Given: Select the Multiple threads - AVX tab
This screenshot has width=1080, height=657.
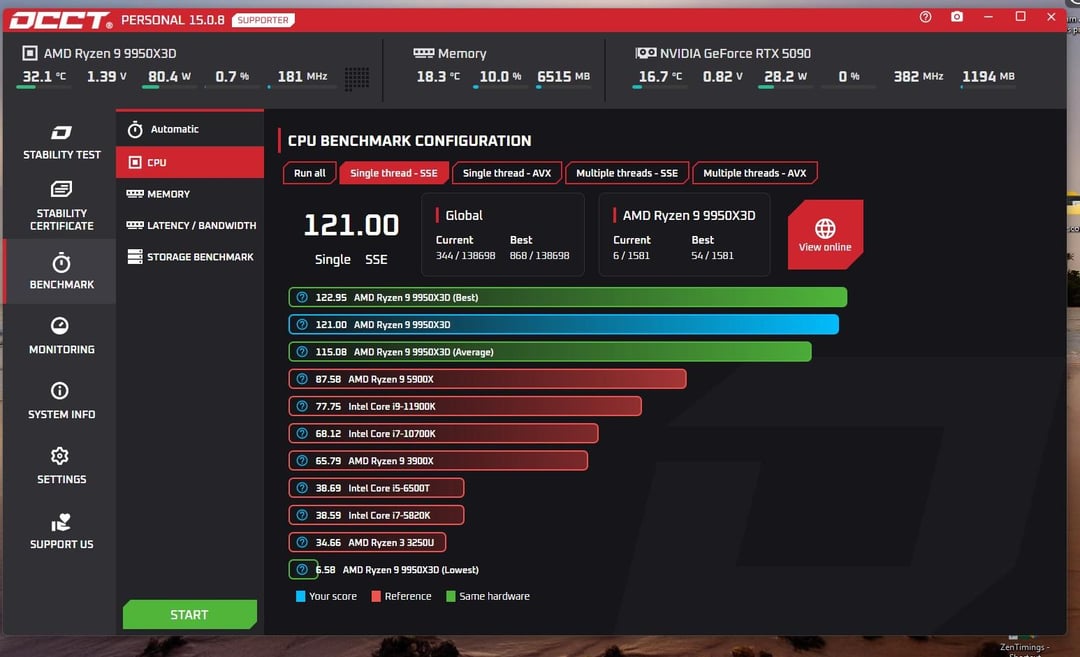Looking at the screenshot, I should click(755, 173).
